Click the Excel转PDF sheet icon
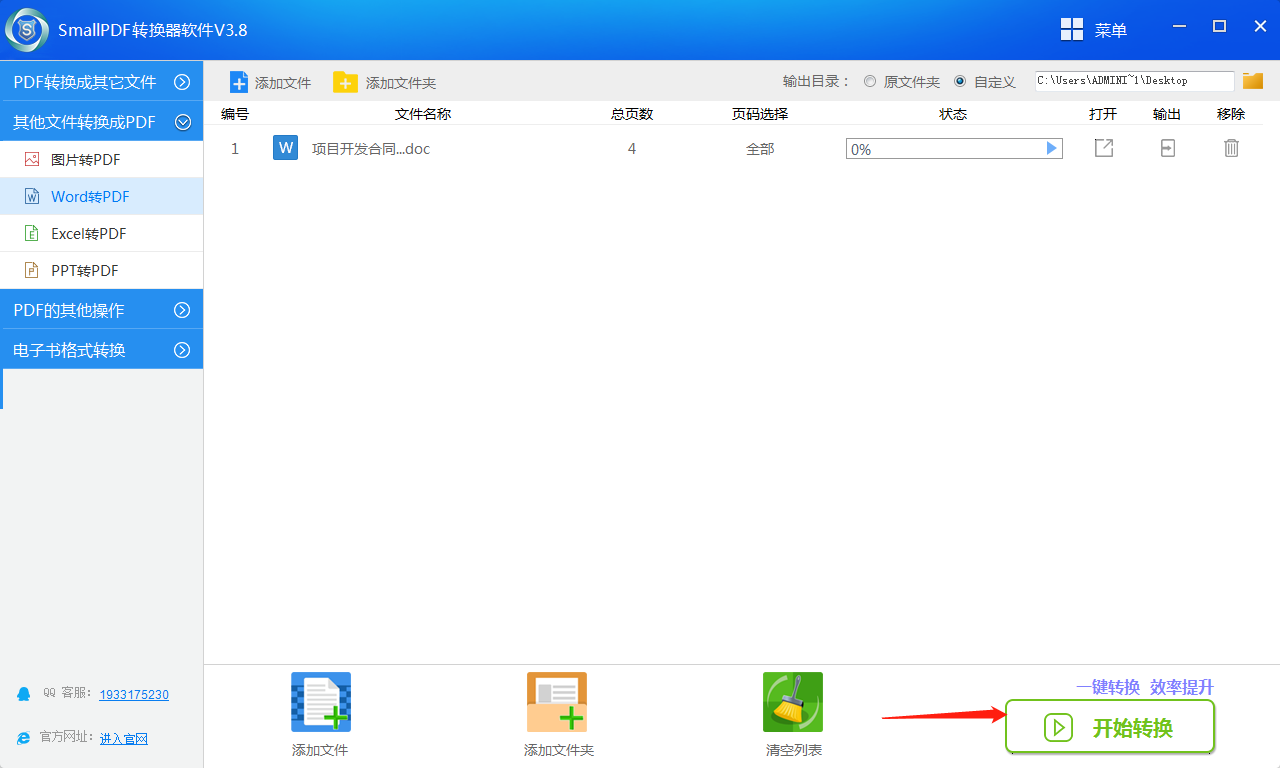 tap(32, 233)
